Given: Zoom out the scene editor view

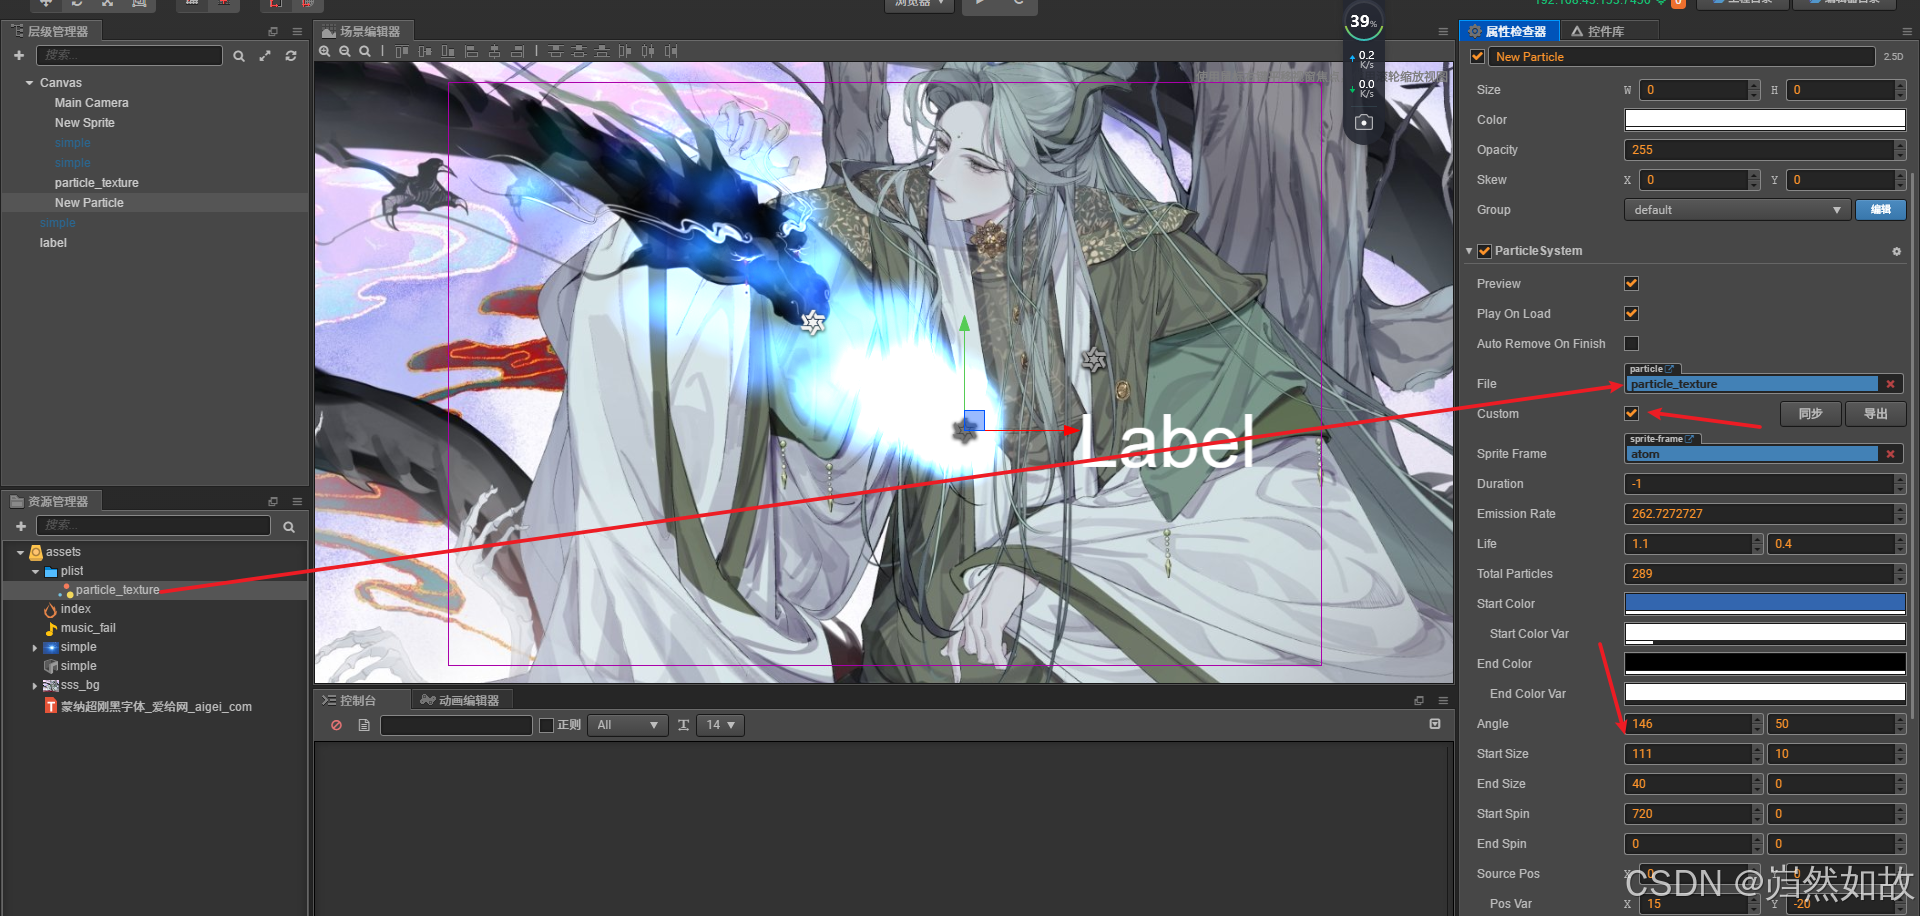Looking at the screenshot, I should [x=345, y=51].
